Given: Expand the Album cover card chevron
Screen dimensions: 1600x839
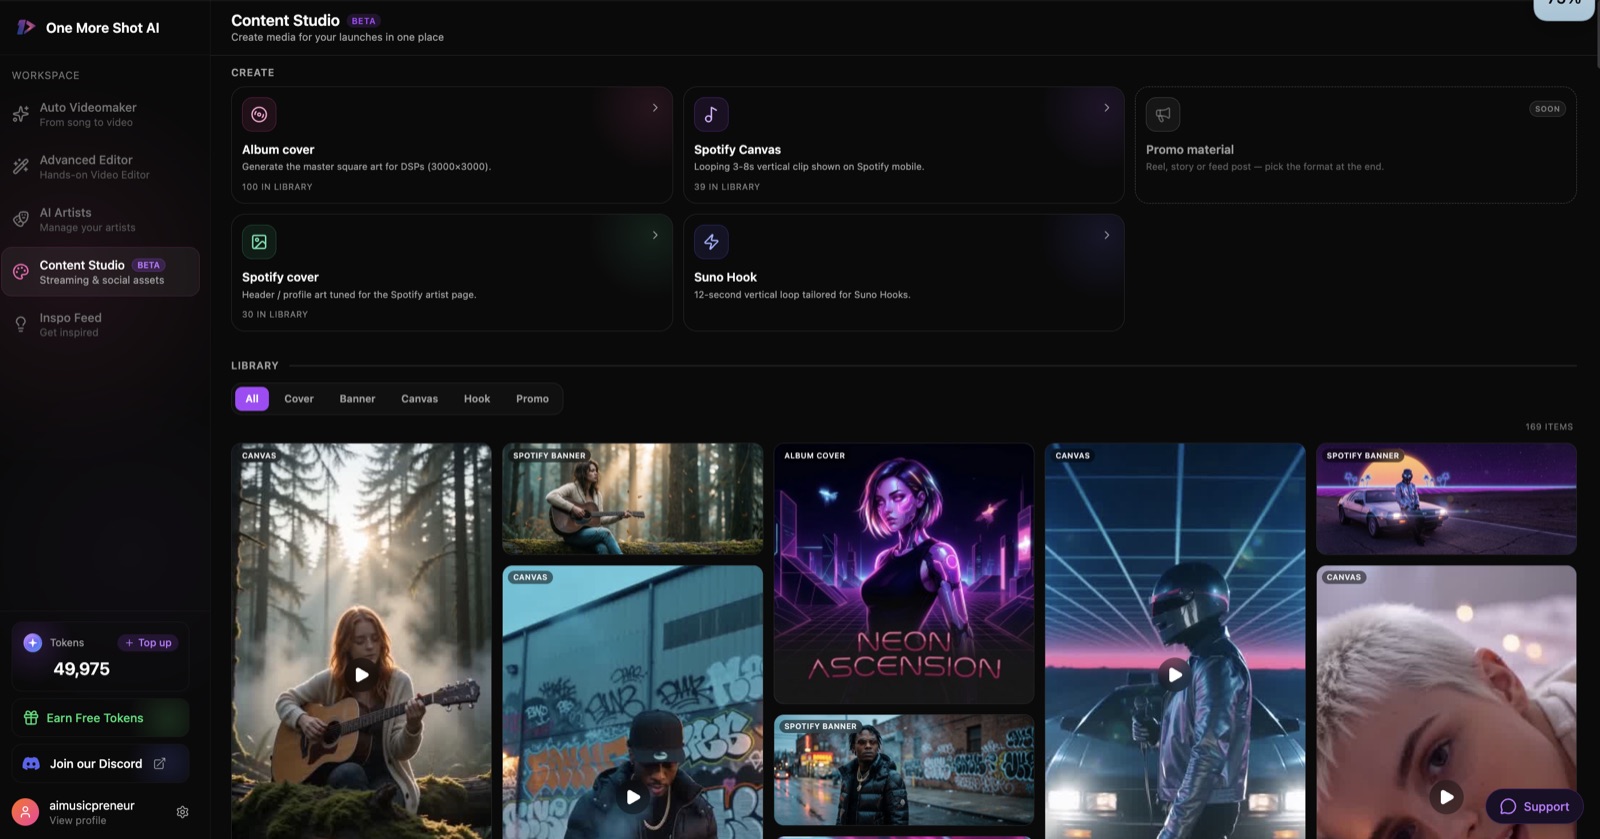Looking at the screenshot, I should click(x=655, y=108).
